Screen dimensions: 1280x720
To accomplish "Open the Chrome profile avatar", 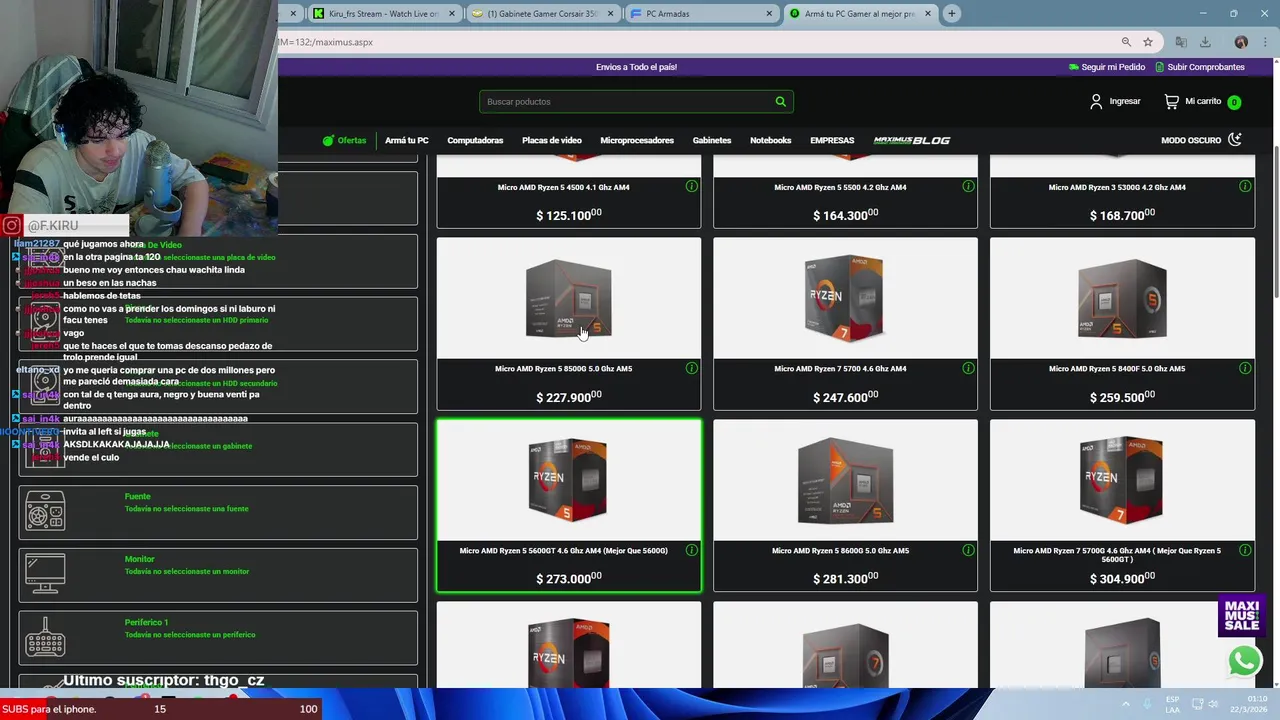I will [x=1241, y=42].
